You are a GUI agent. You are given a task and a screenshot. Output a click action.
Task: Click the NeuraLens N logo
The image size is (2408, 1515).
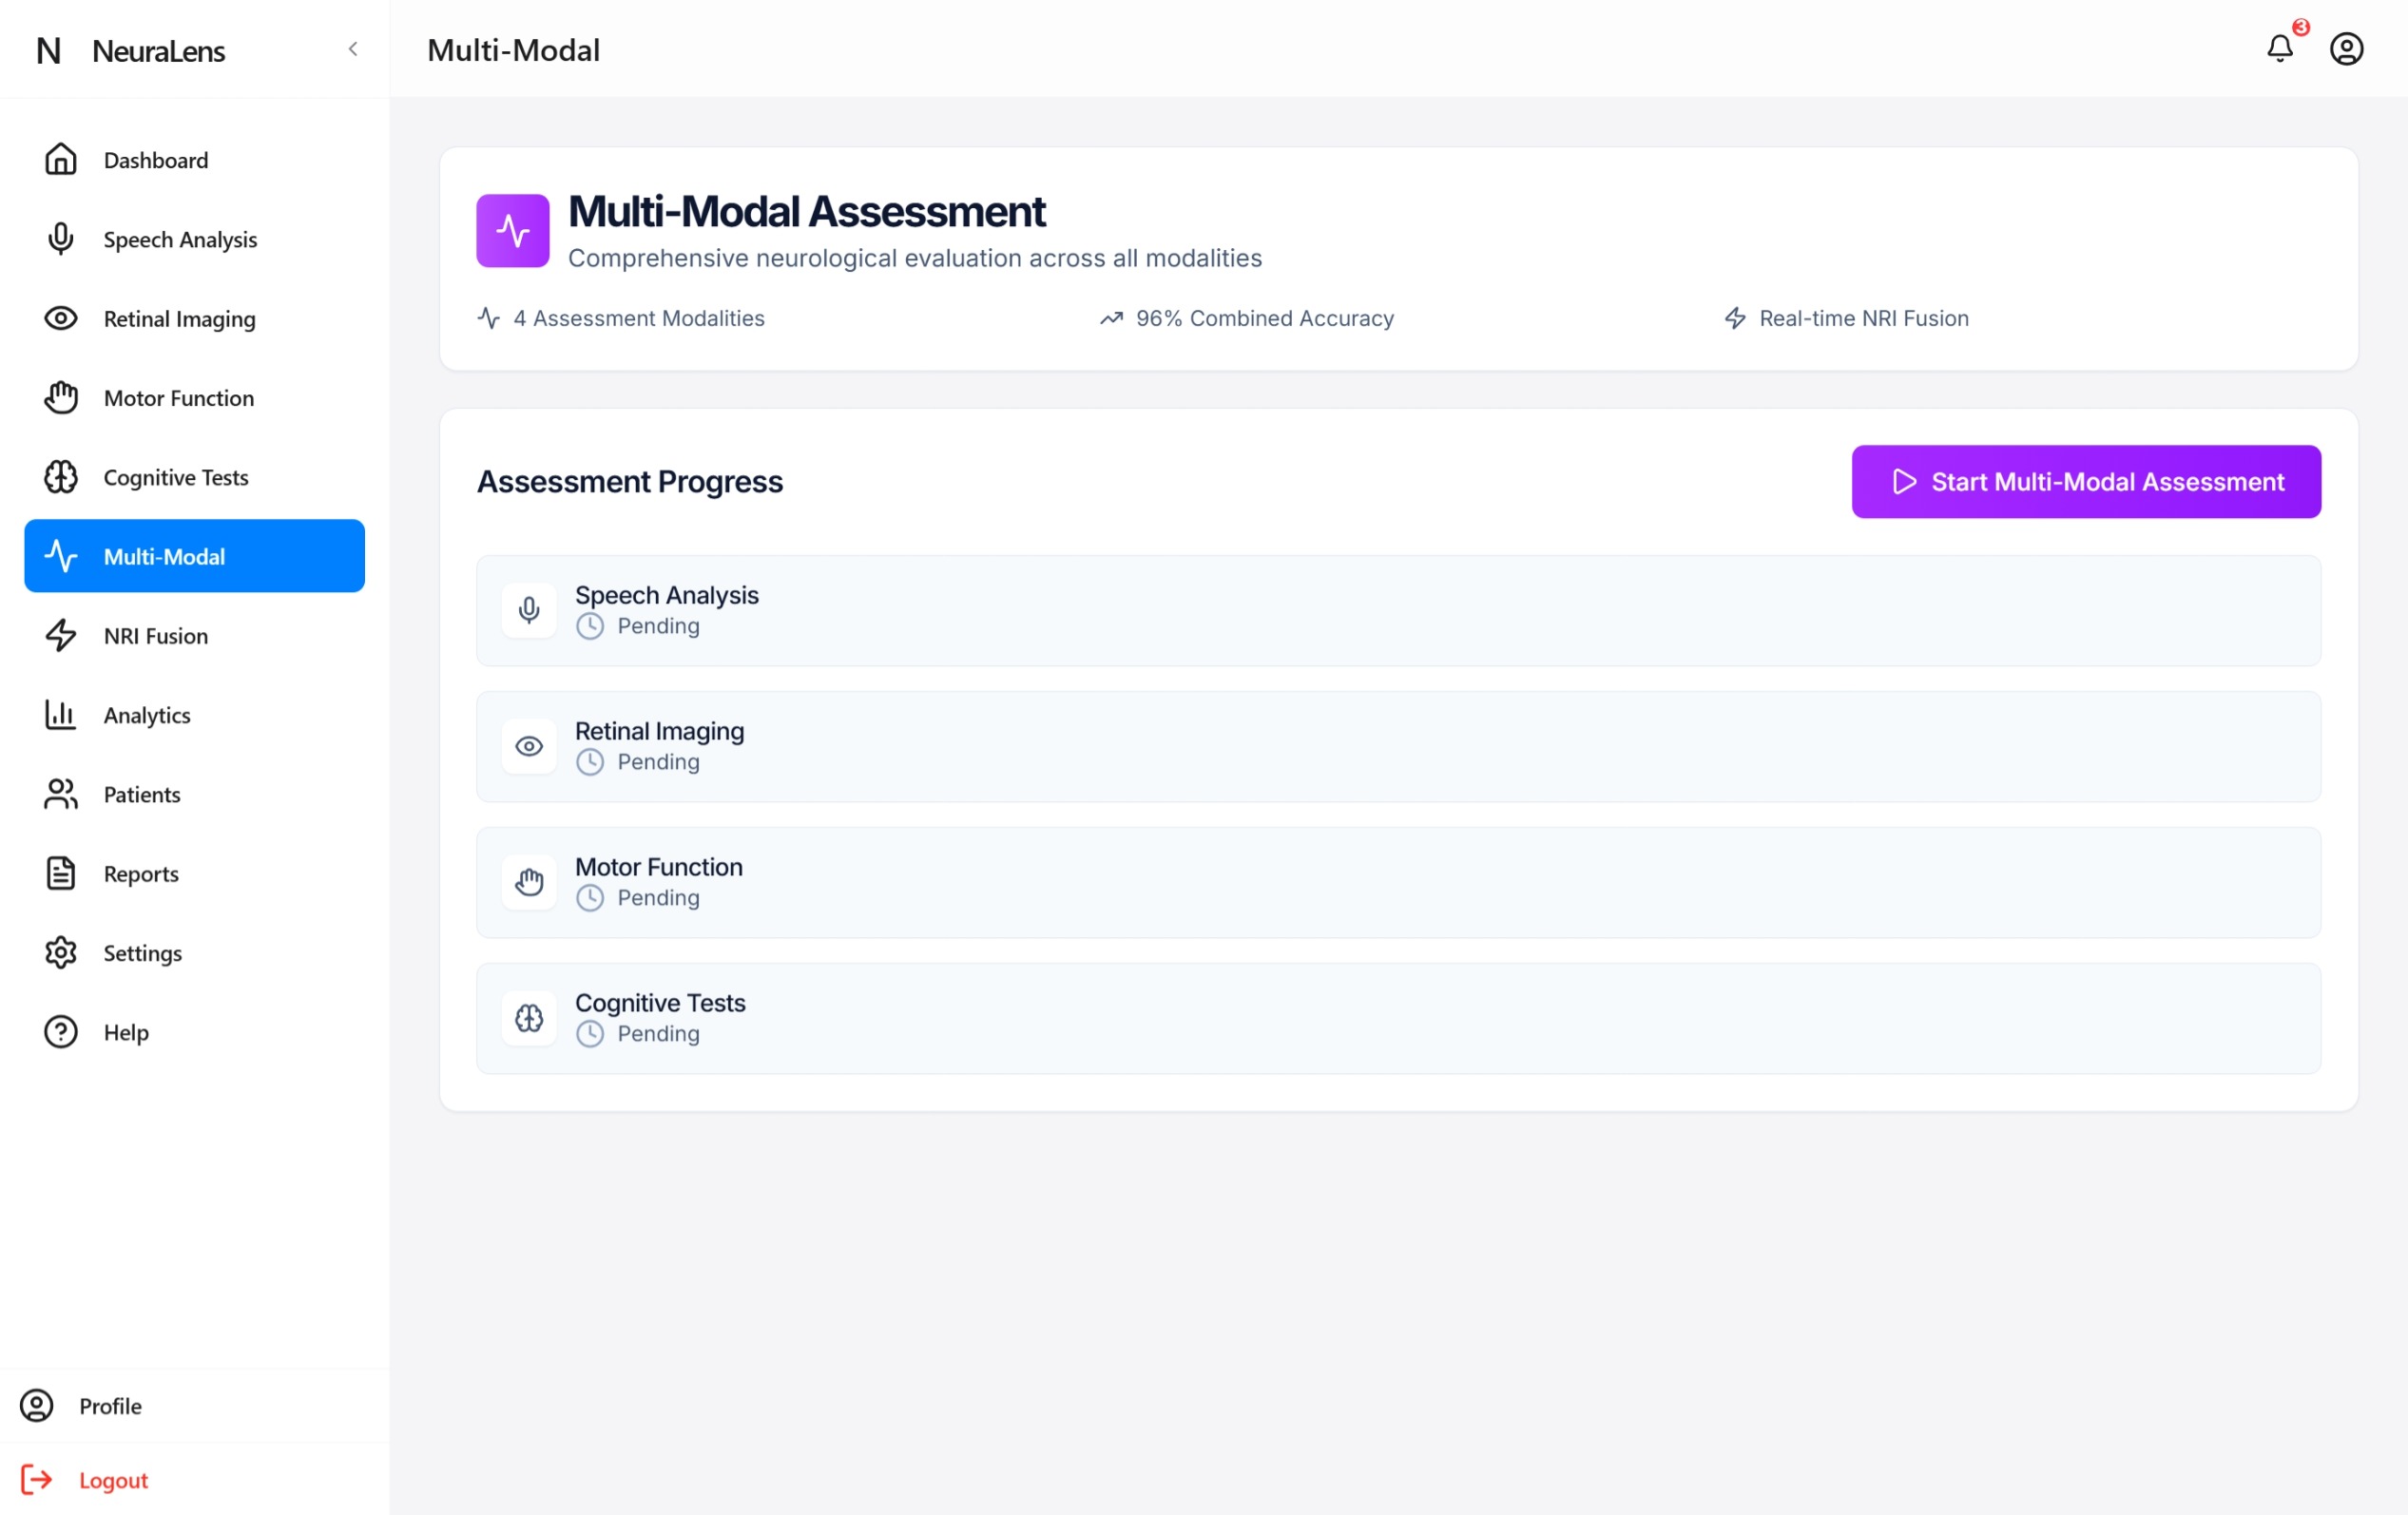(48, 51)
